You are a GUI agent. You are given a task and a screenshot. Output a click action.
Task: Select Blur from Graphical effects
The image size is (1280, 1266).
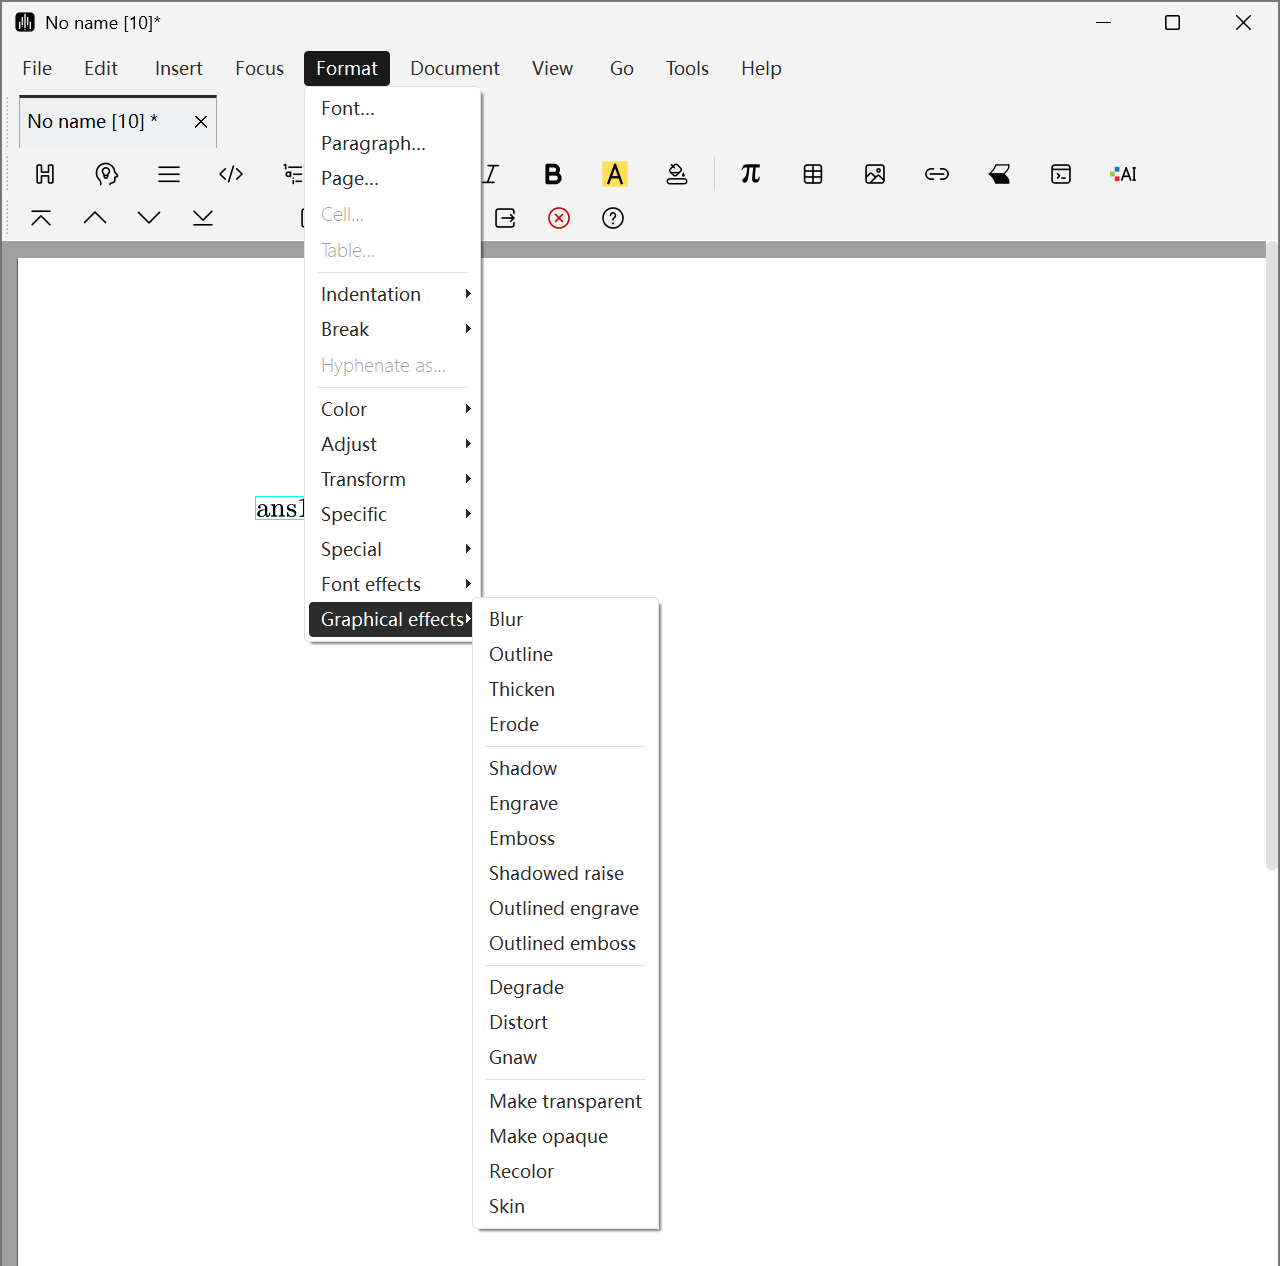click(x=506, y=619)
